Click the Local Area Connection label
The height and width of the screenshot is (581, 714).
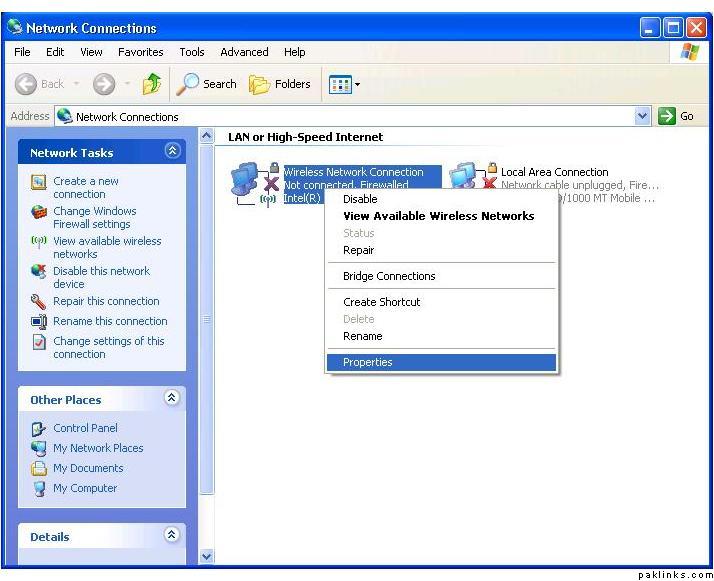point(554,172)
